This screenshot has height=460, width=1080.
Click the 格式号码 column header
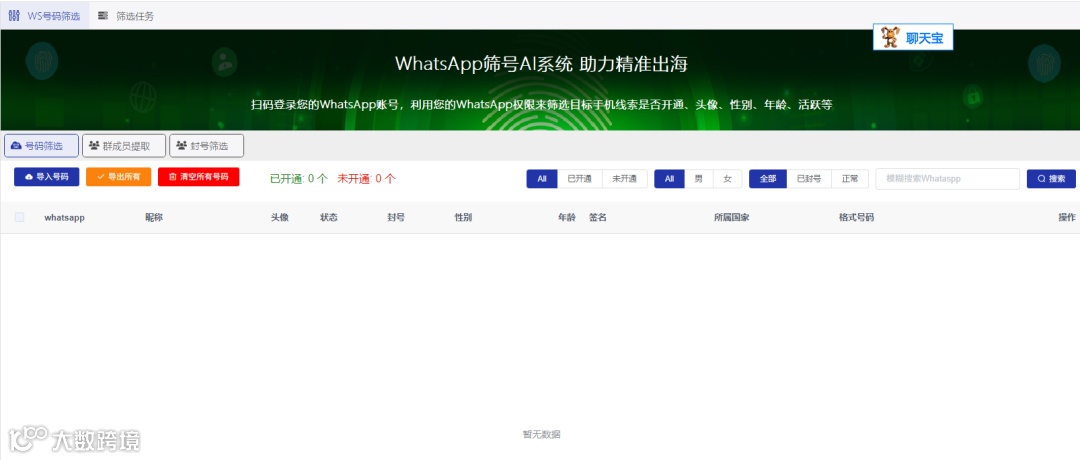pyautogui.click(x=856, y=218)
